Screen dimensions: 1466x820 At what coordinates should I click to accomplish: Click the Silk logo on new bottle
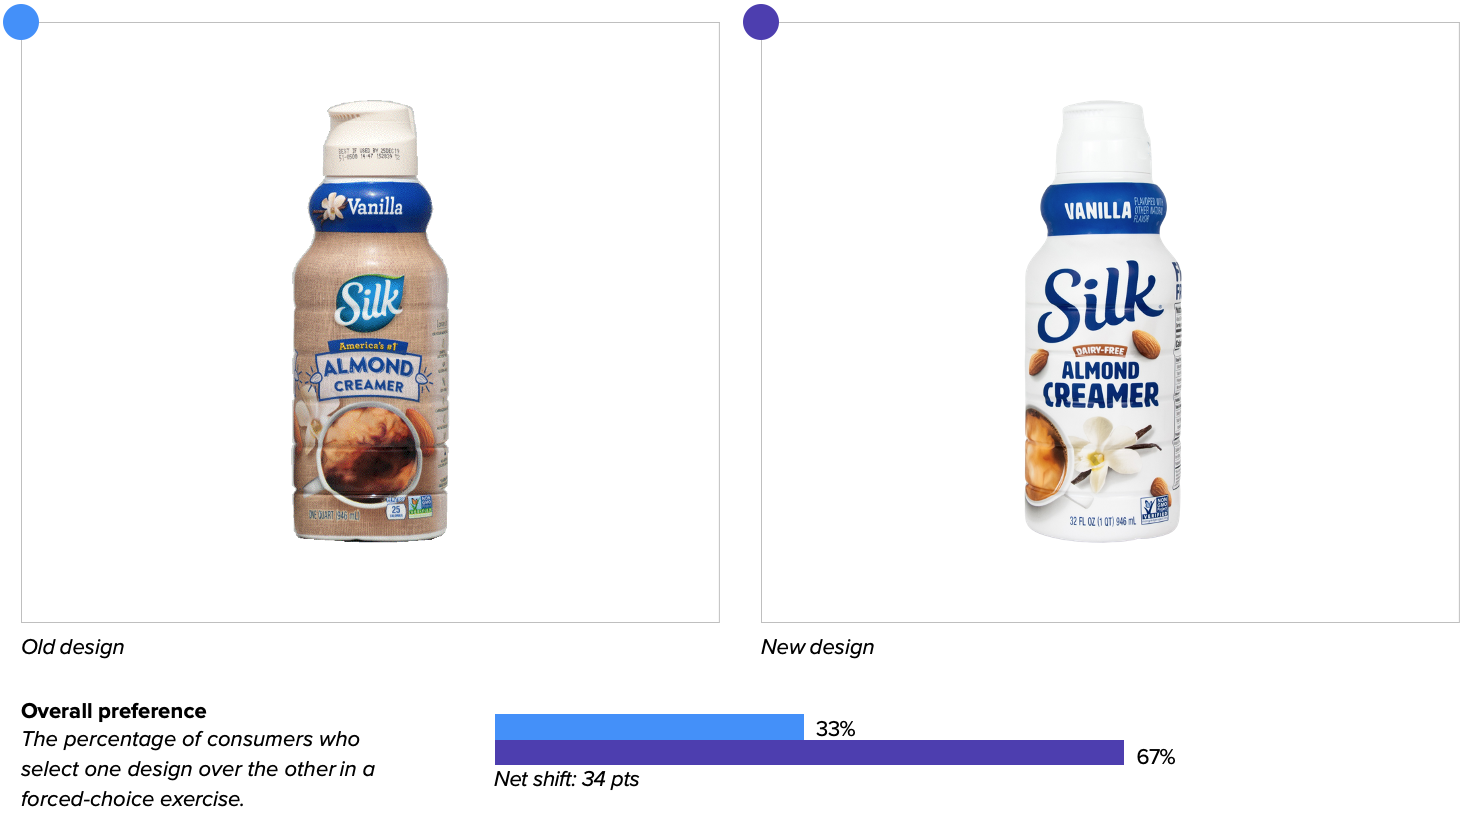click(x=1101, y=300)
